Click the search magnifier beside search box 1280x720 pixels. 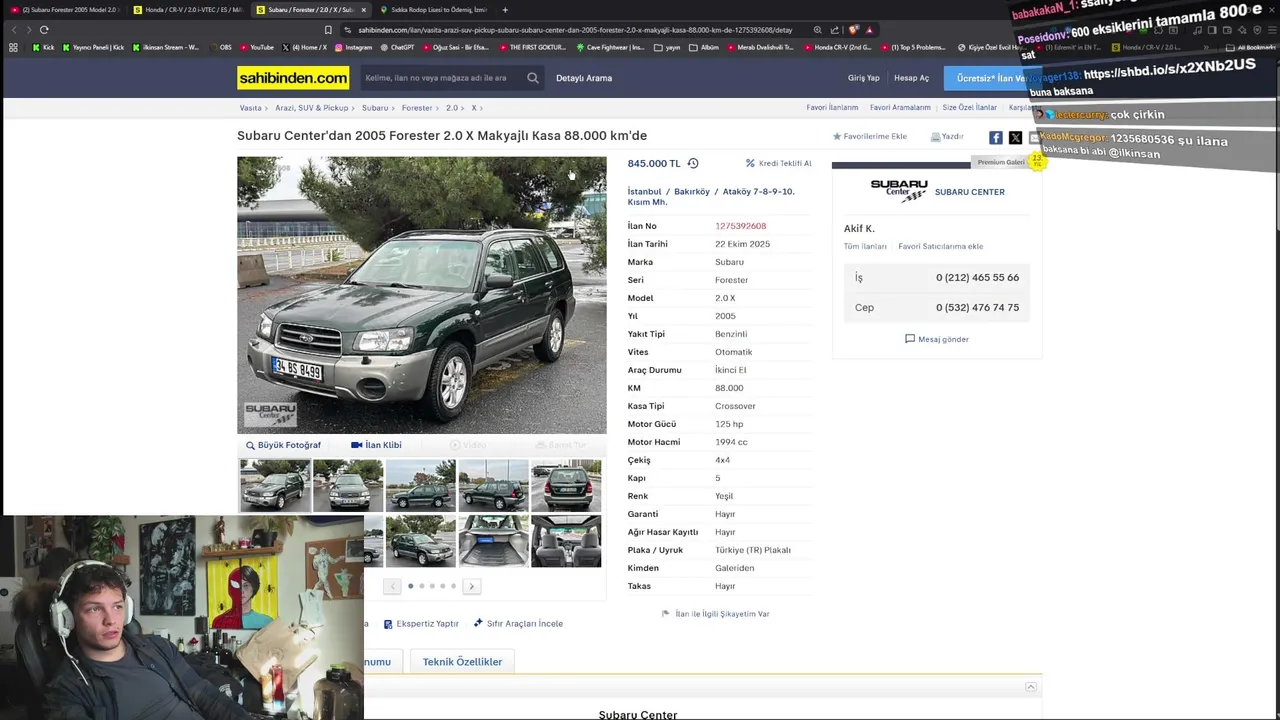[533, 78]
